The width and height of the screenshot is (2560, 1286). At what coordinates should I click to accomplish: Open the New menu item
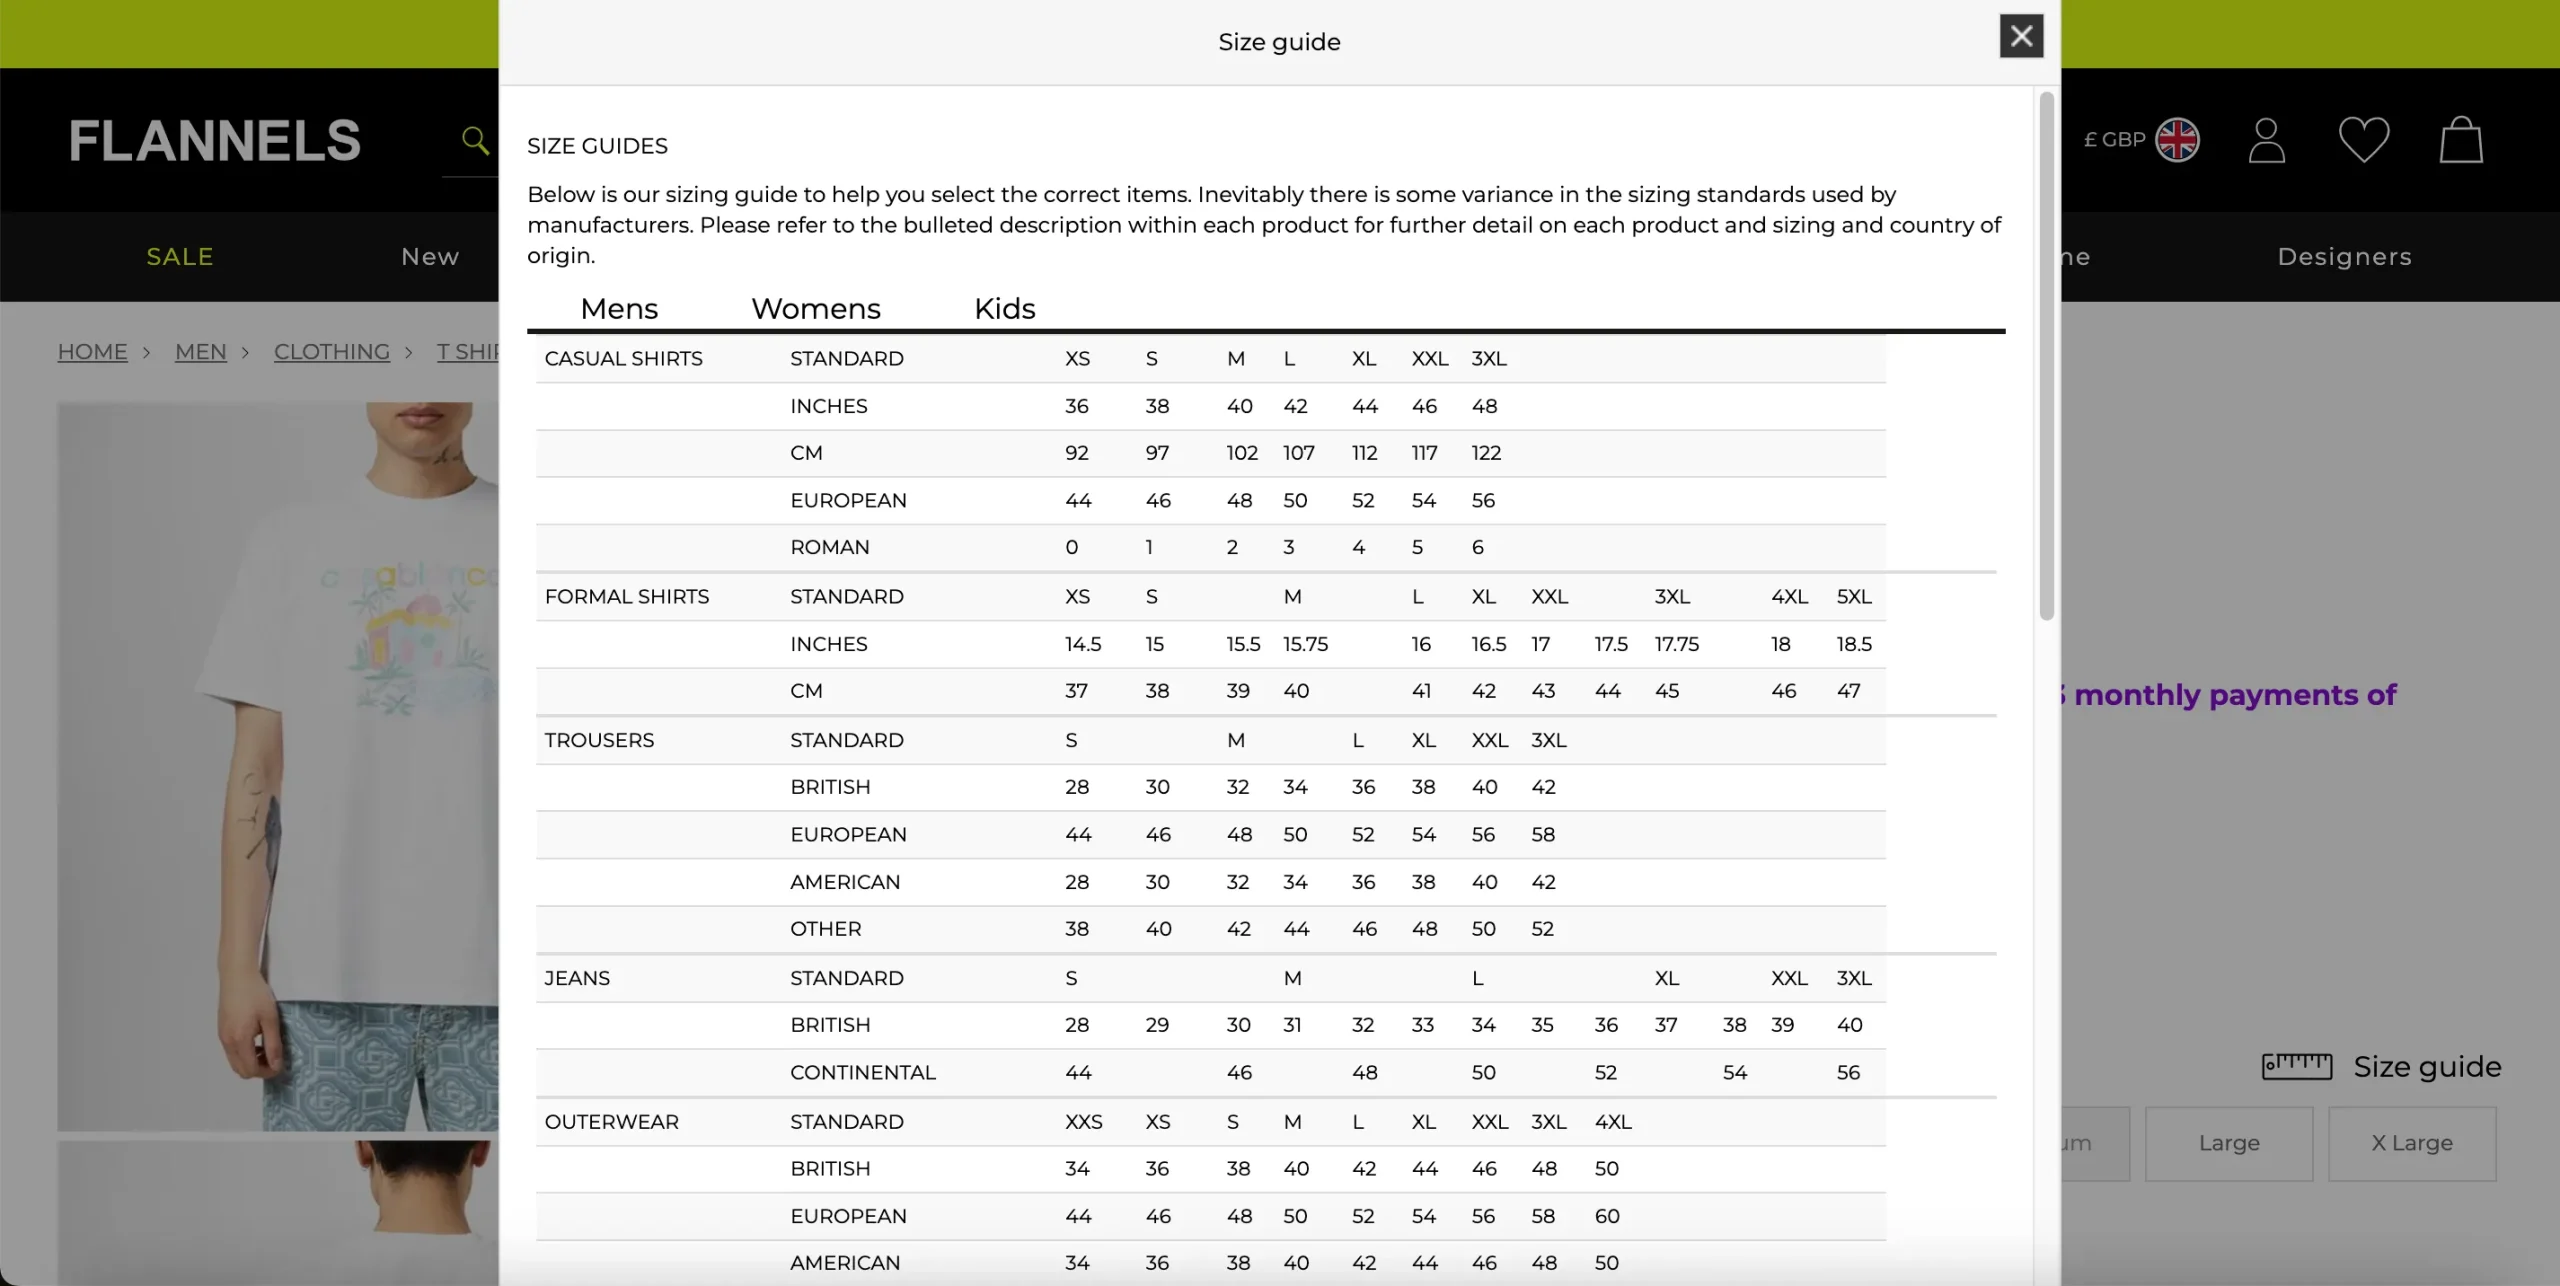pyautogui.click(x=430, y=257)
